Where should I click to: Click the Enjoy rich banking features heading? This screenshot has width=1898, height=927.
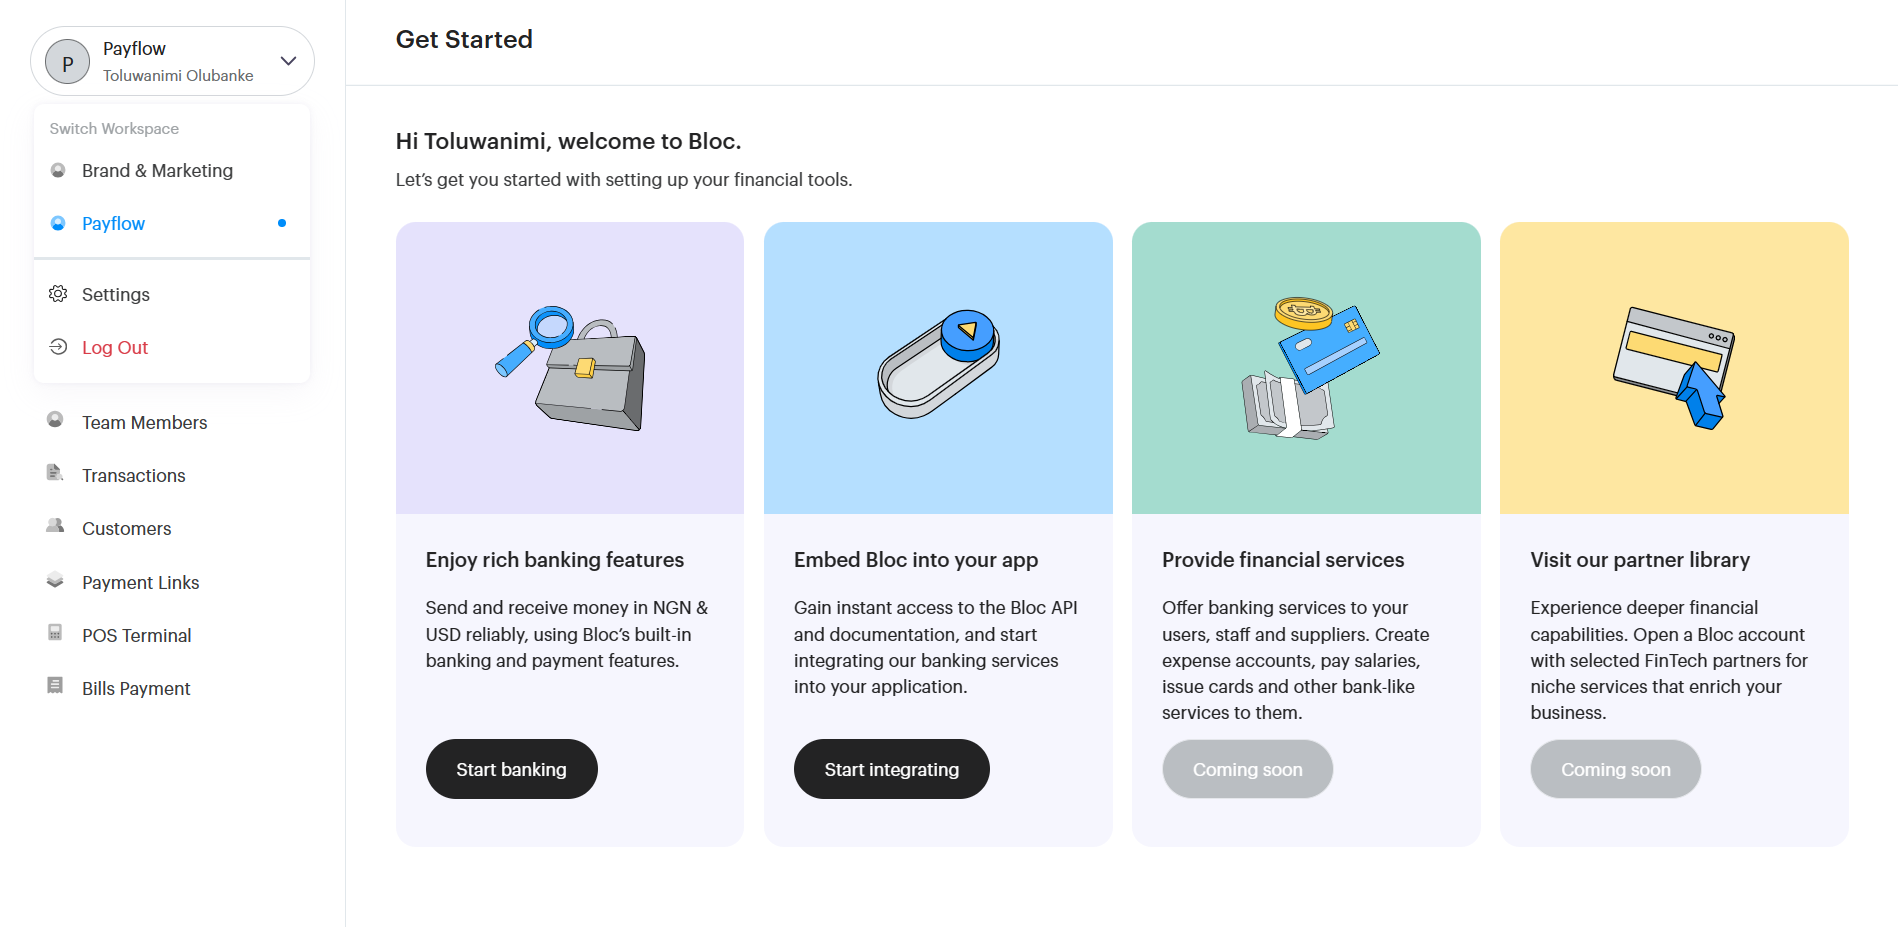pos(555,560)
